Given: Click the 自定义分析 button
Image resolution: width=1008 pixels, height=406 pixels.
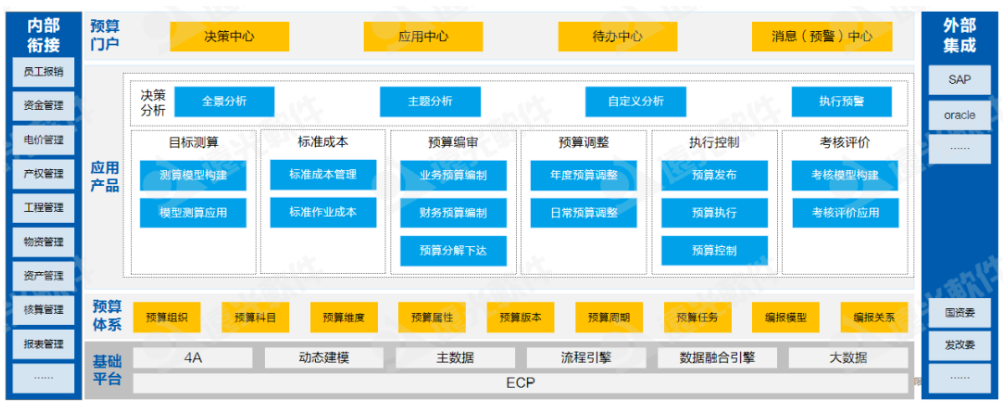Looking at the screenshot, I should [636, 101].
